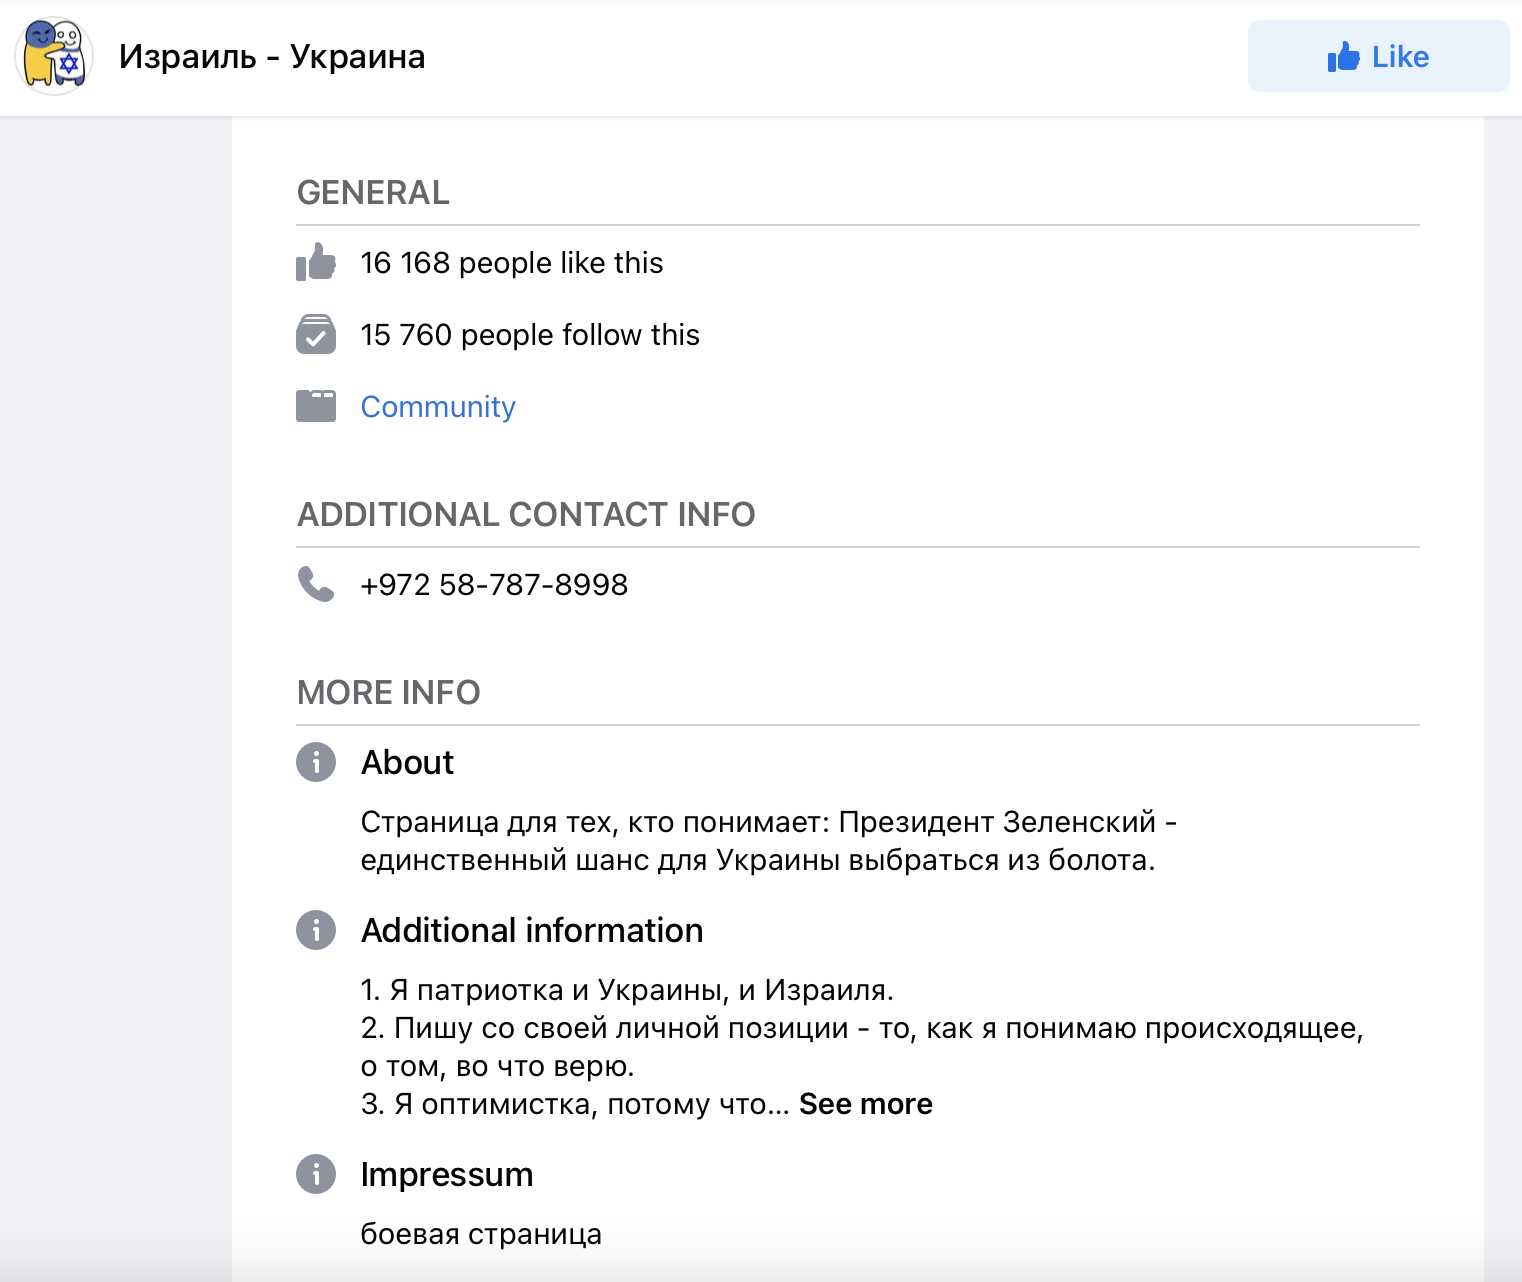This screenshot has width=1522, height=1282.
Task: Click the page title Израиль - Украина
Action: point(272,57)
